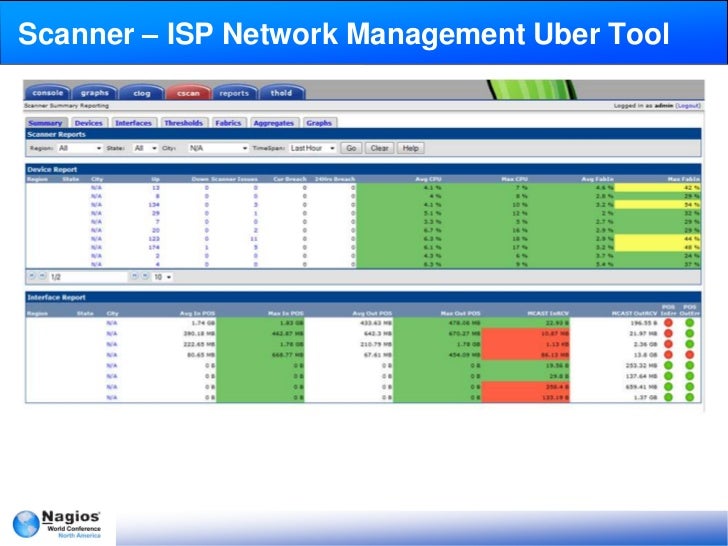728x546 pixels.
Task: Click the Max CPU column header
Action: 514,179
